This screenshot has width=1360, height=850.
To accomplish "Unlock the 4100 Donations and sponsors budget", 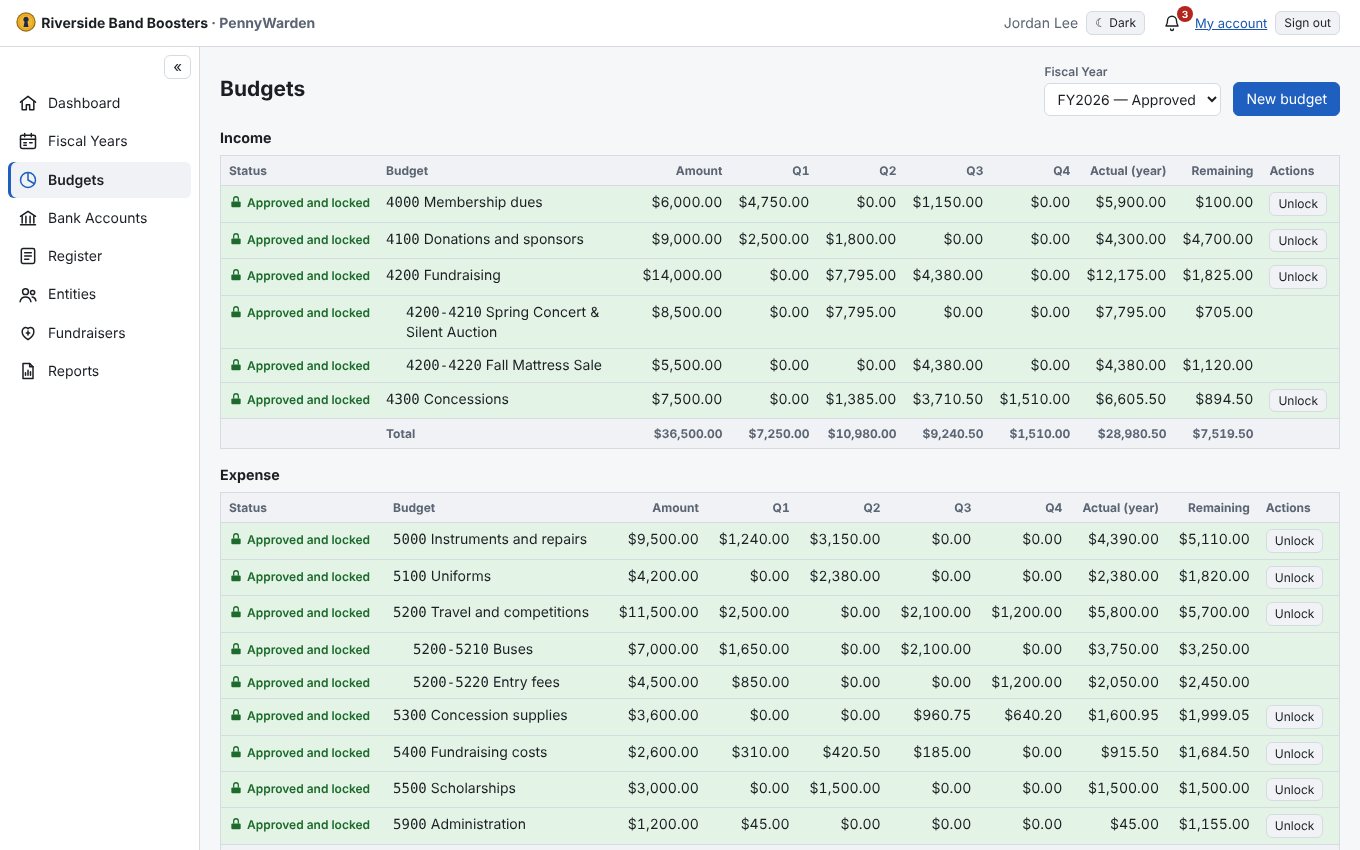I will 1298,241.
